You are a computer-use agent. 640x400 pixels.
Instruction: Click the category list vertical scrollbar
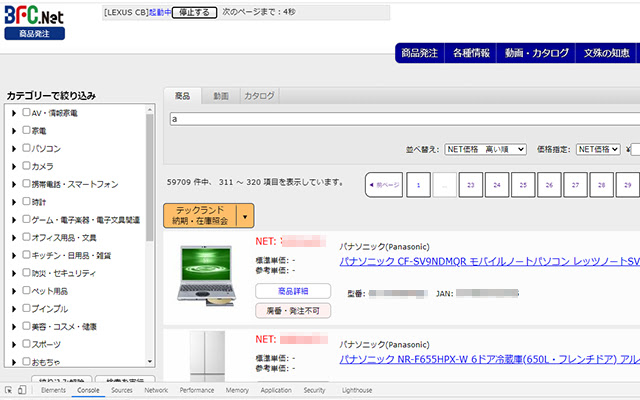150,178
